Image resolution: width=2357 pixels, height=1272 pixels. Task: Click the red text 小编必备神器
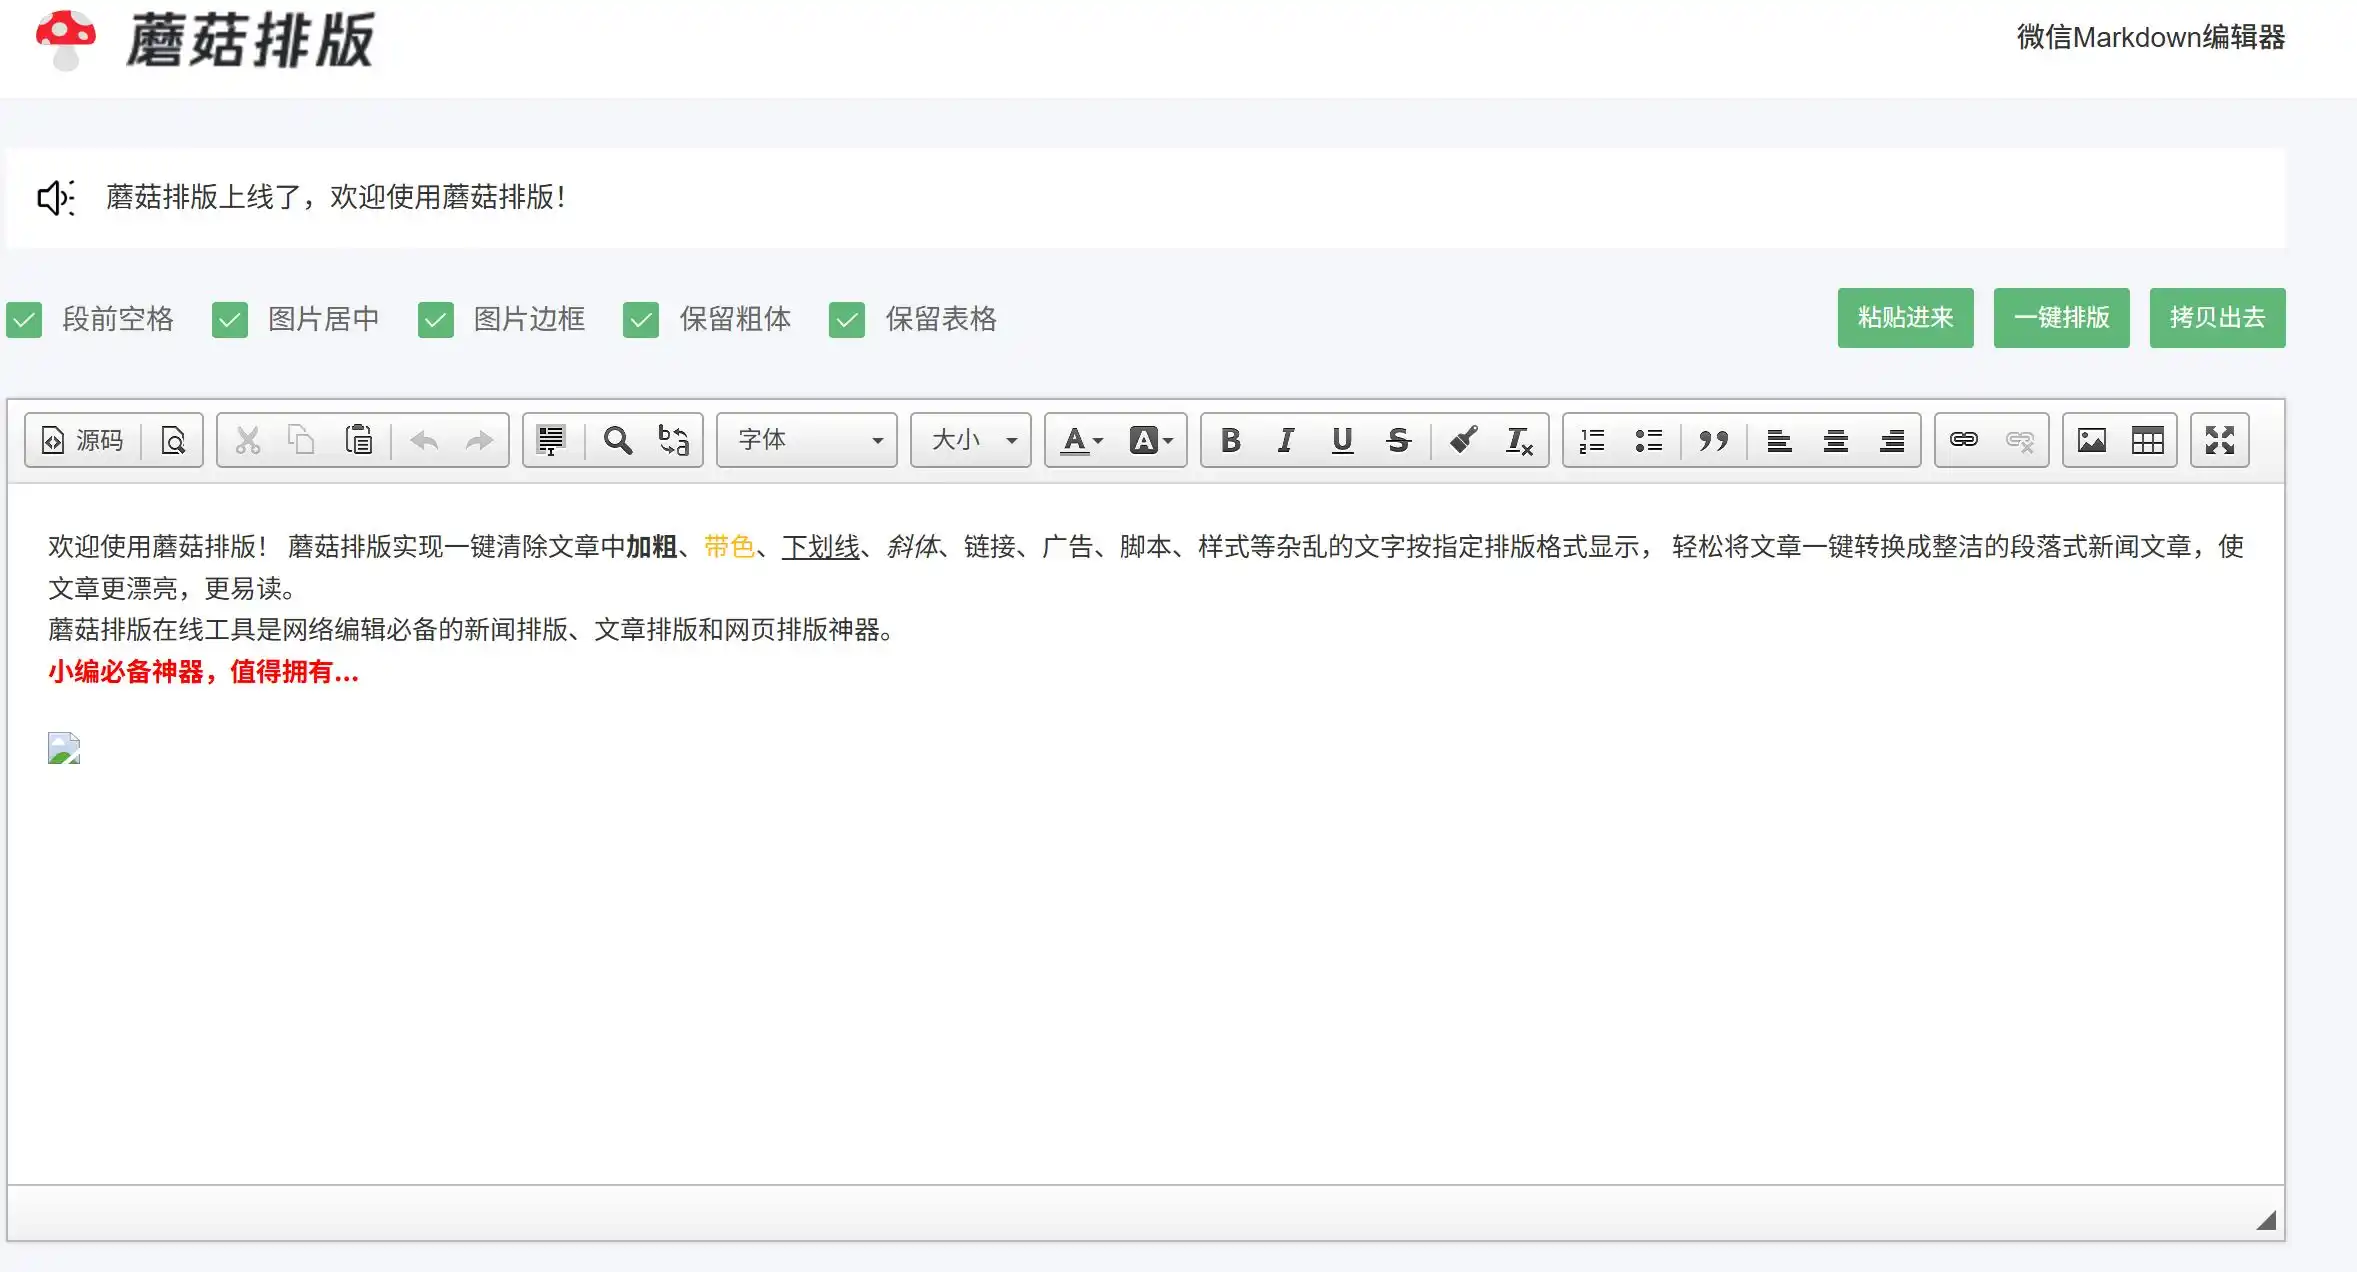126,672
